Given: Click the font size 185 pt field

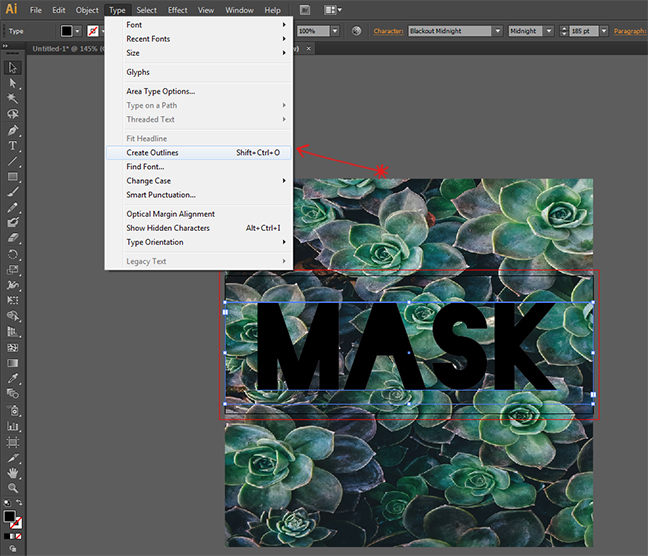Looking at the screenshot, I should coord(584,31).
